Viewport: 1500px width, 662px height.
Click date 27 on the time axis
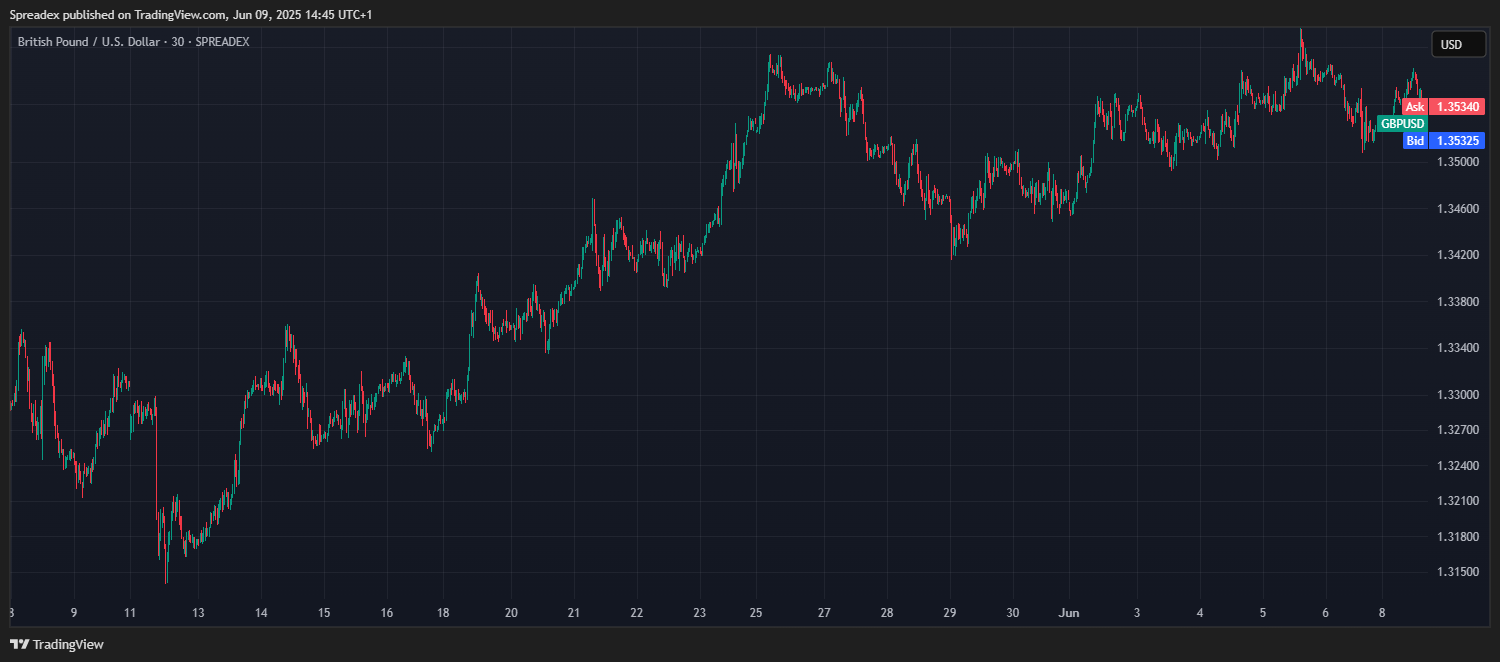tap(824, 613)
